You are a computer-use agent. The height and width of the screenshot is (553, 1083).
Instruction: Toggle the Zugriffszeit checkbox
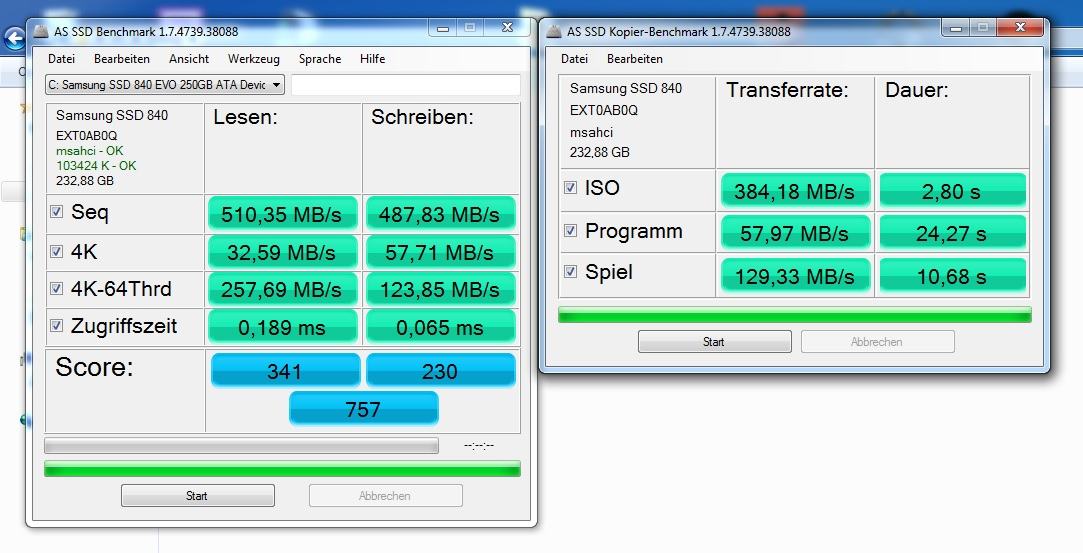click(x=57, y=324)
